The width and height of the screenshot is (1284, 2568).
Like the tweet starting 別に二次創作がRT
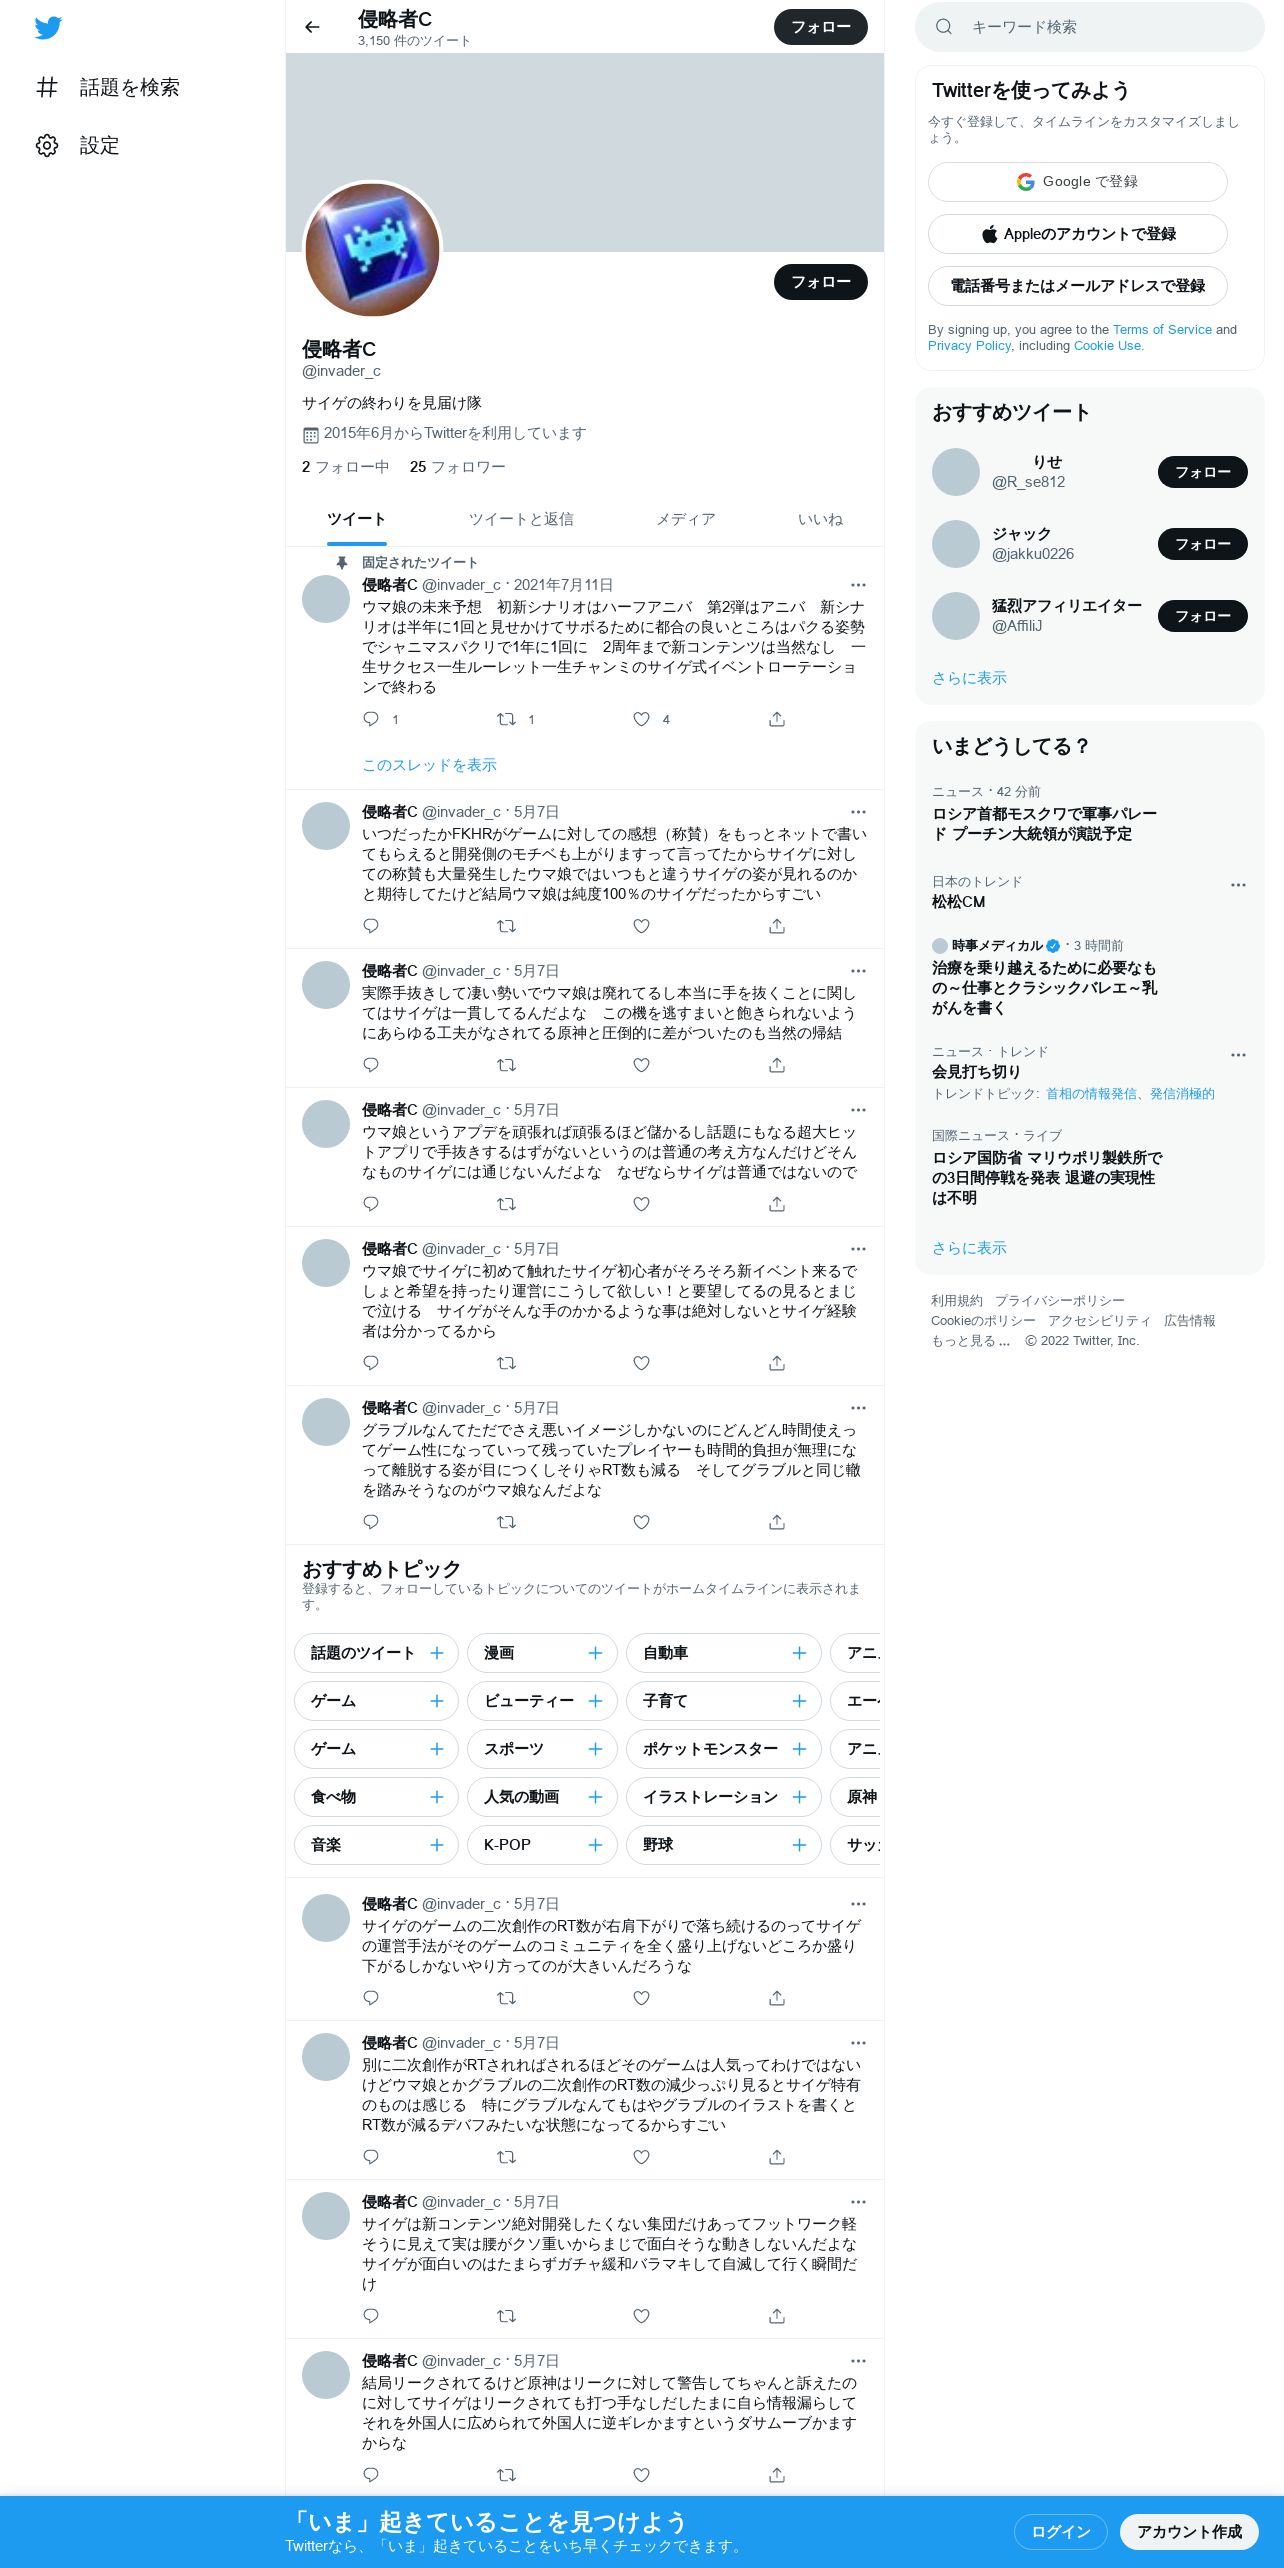[x=641, y=2157]
